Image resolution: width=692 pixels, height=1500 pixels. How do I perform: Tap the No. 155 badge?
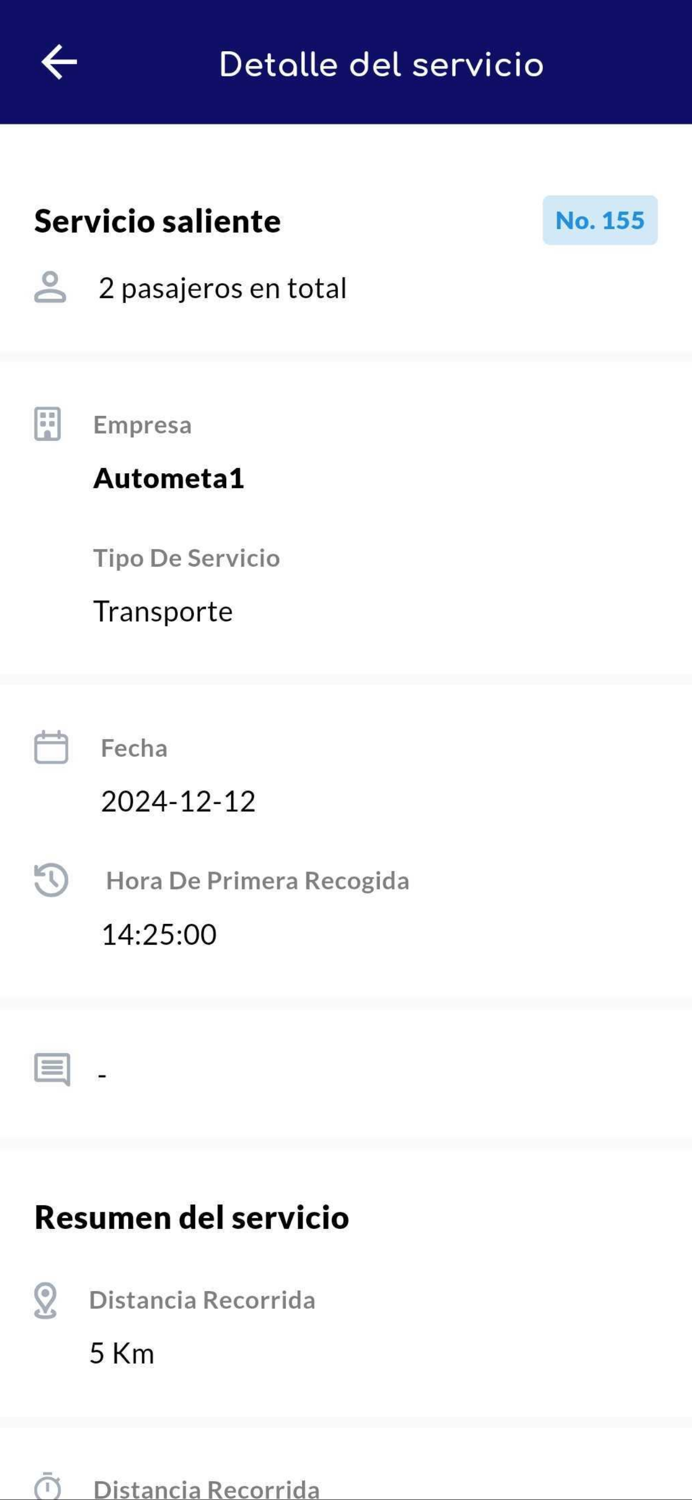click(x=600, y=220)
